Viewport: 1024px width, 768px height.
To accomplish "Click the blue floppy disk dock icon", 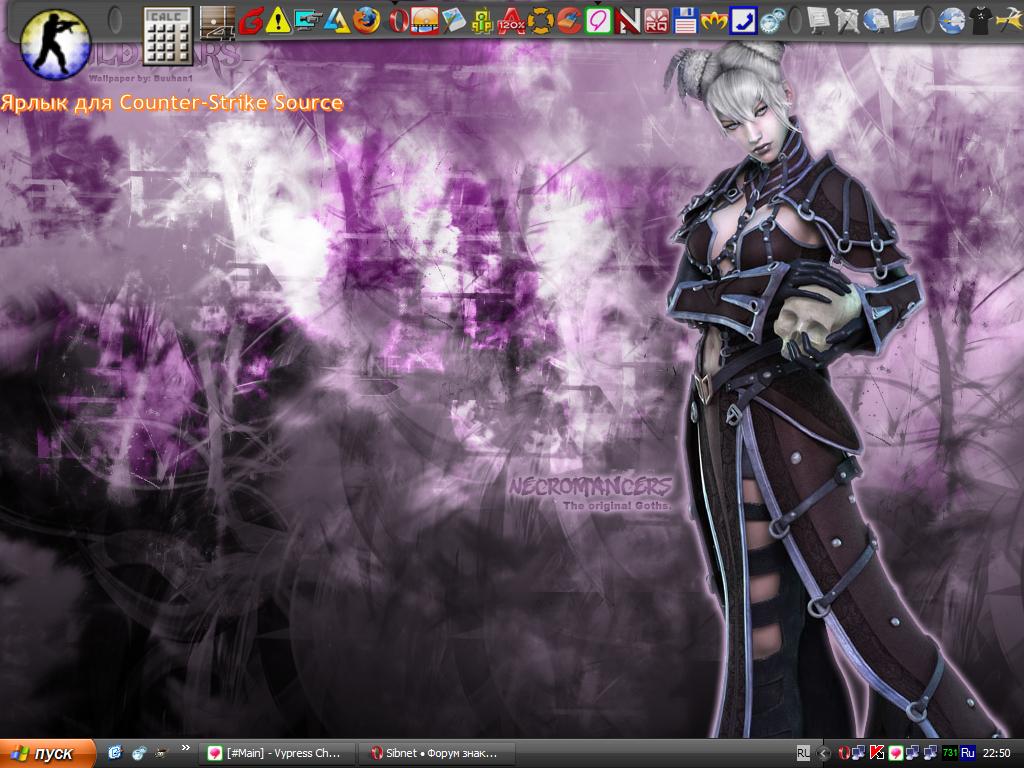I will 685,21.
